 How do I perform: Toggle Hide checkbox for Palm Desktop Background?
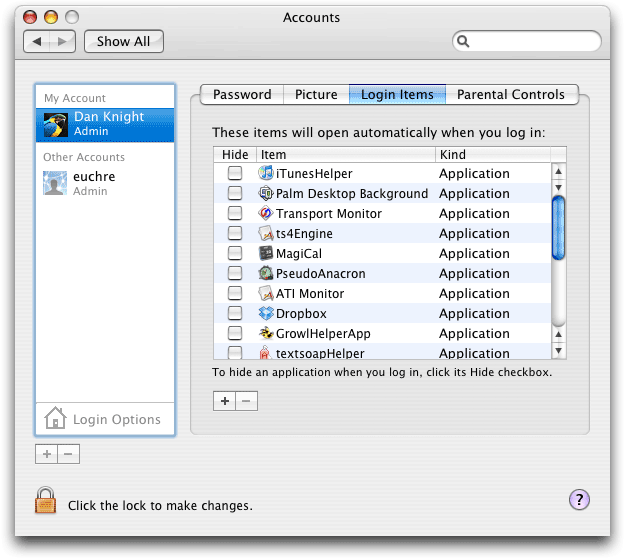tap(235, 193)
